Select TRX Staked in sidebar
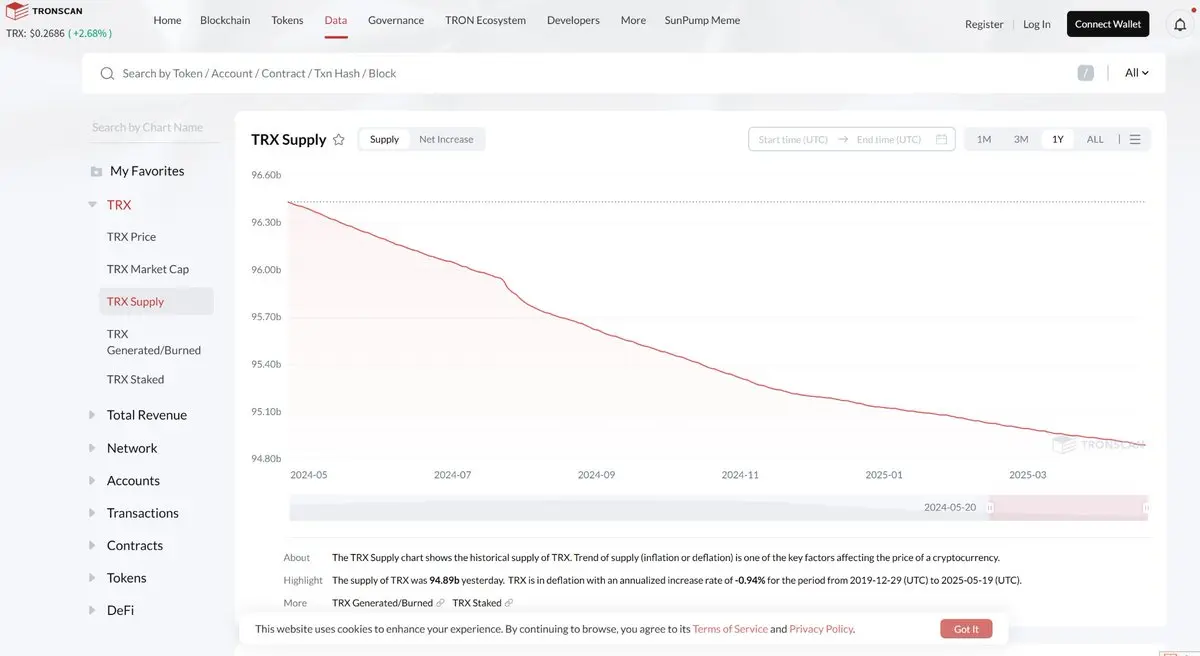The height and width of the screenshot is (656, 1200). (135, 379)
